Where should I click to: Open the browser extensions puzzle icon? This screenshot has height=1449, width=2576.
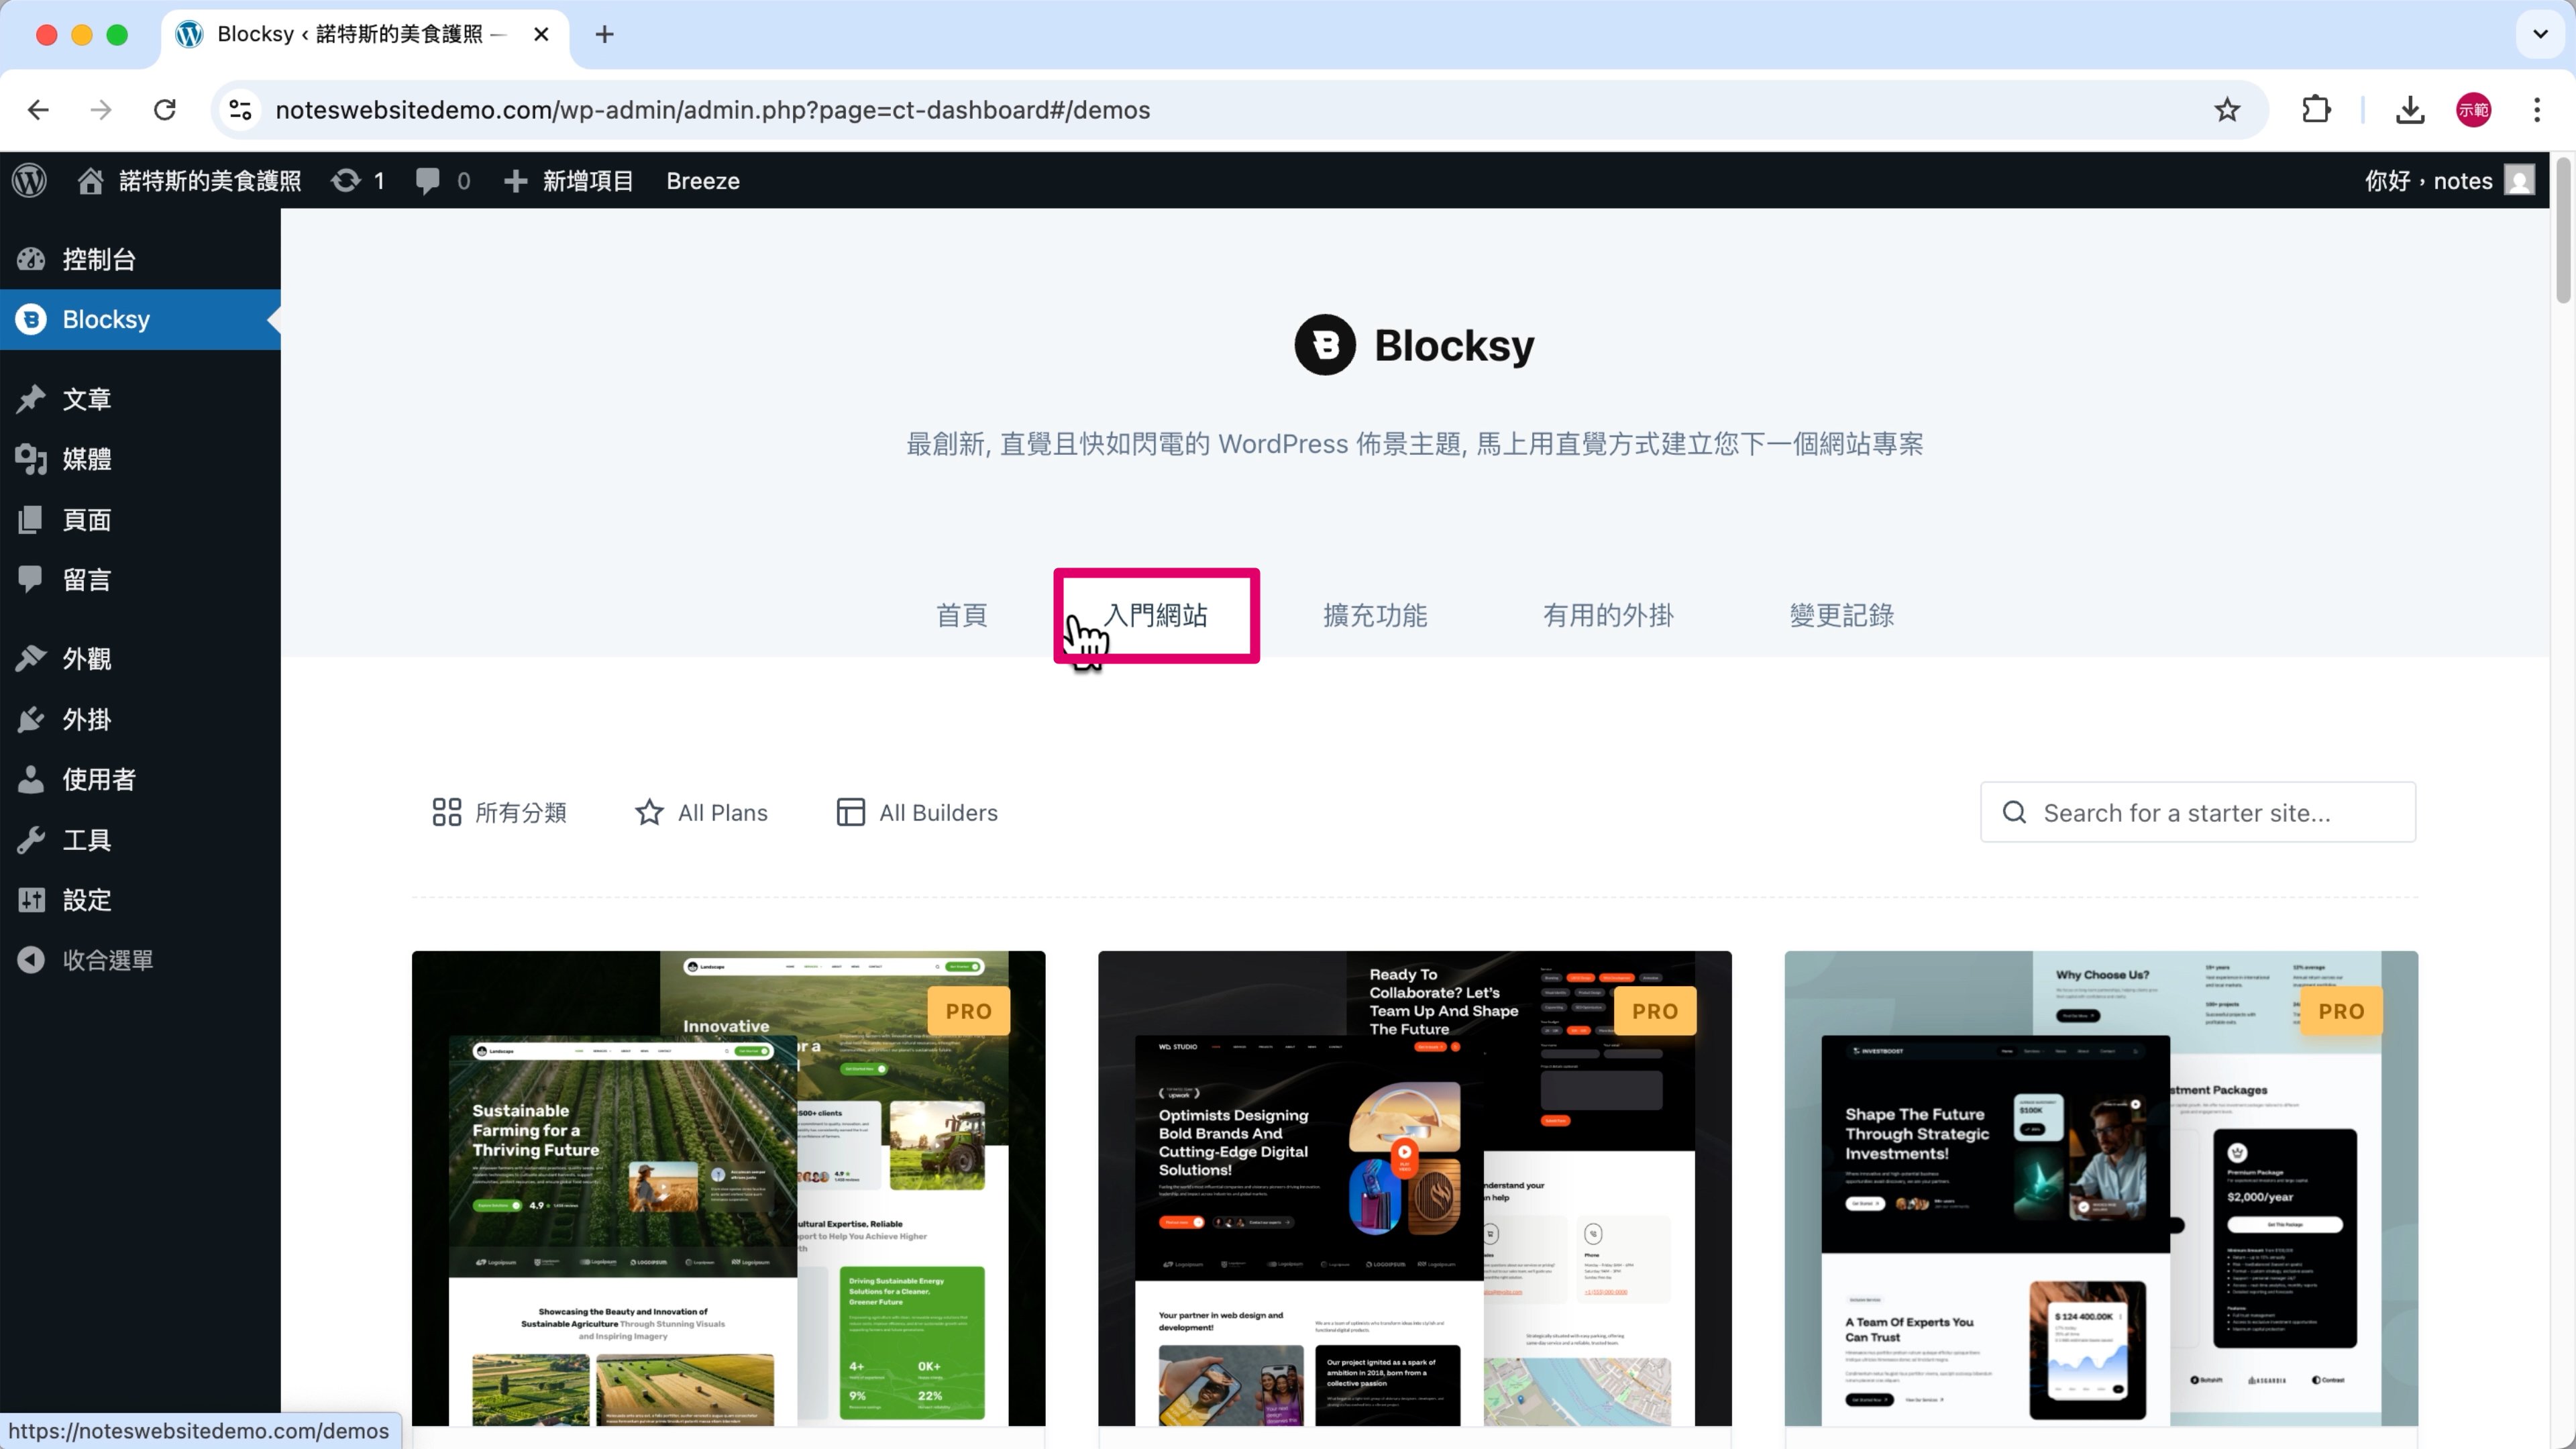coord(2316,110)
